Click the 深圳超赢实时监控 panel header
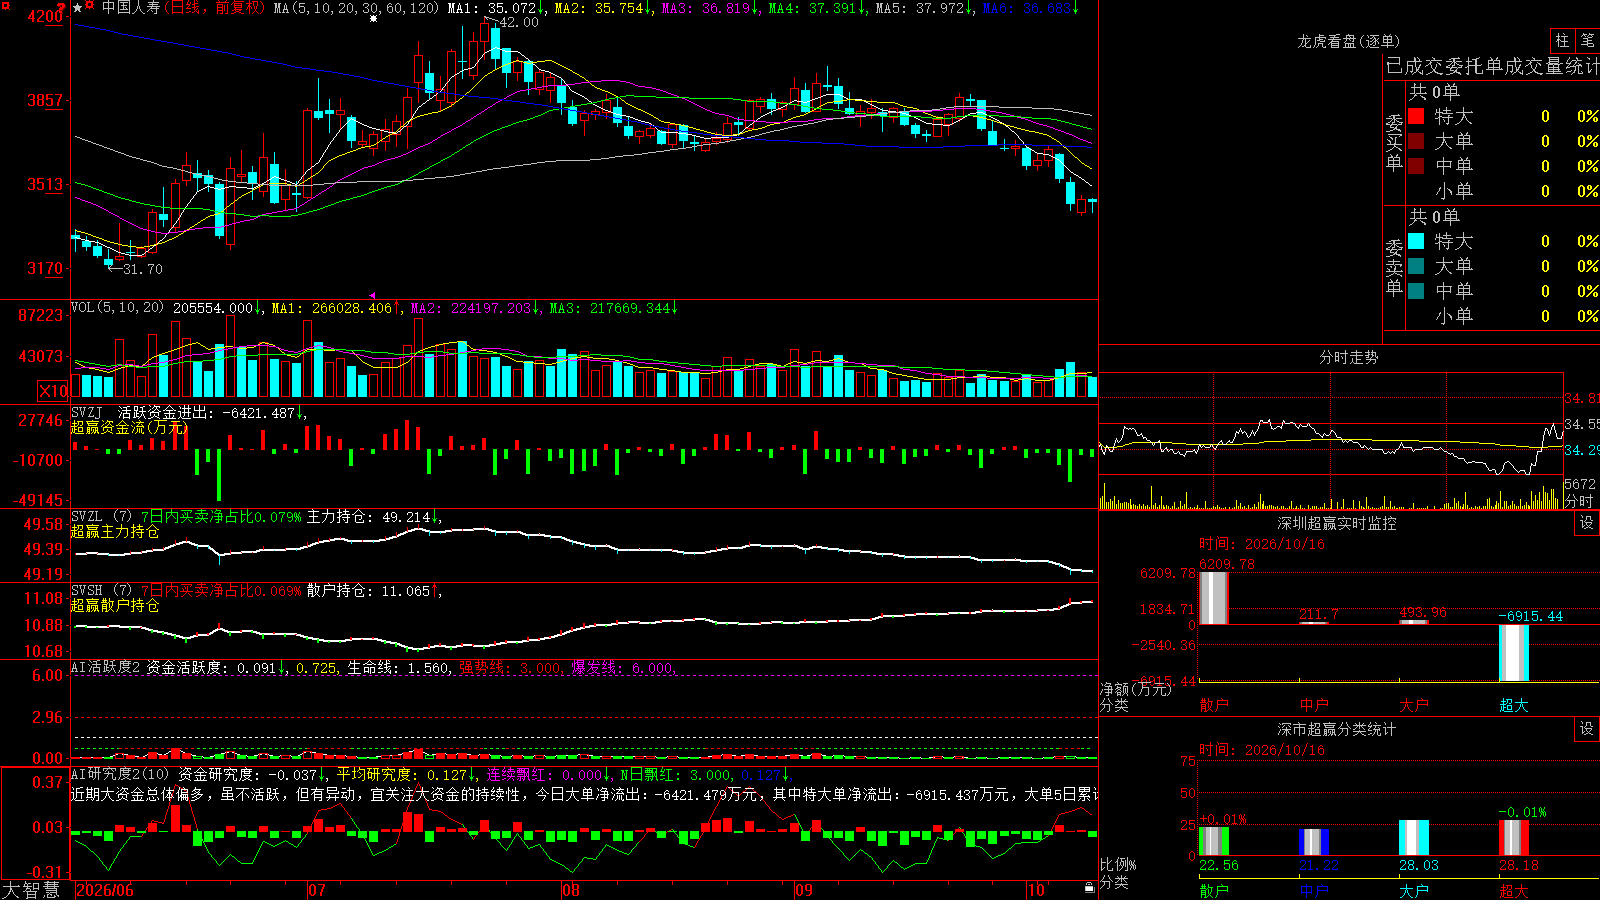Screen dimensions: 1600x900 [1337, 523]
